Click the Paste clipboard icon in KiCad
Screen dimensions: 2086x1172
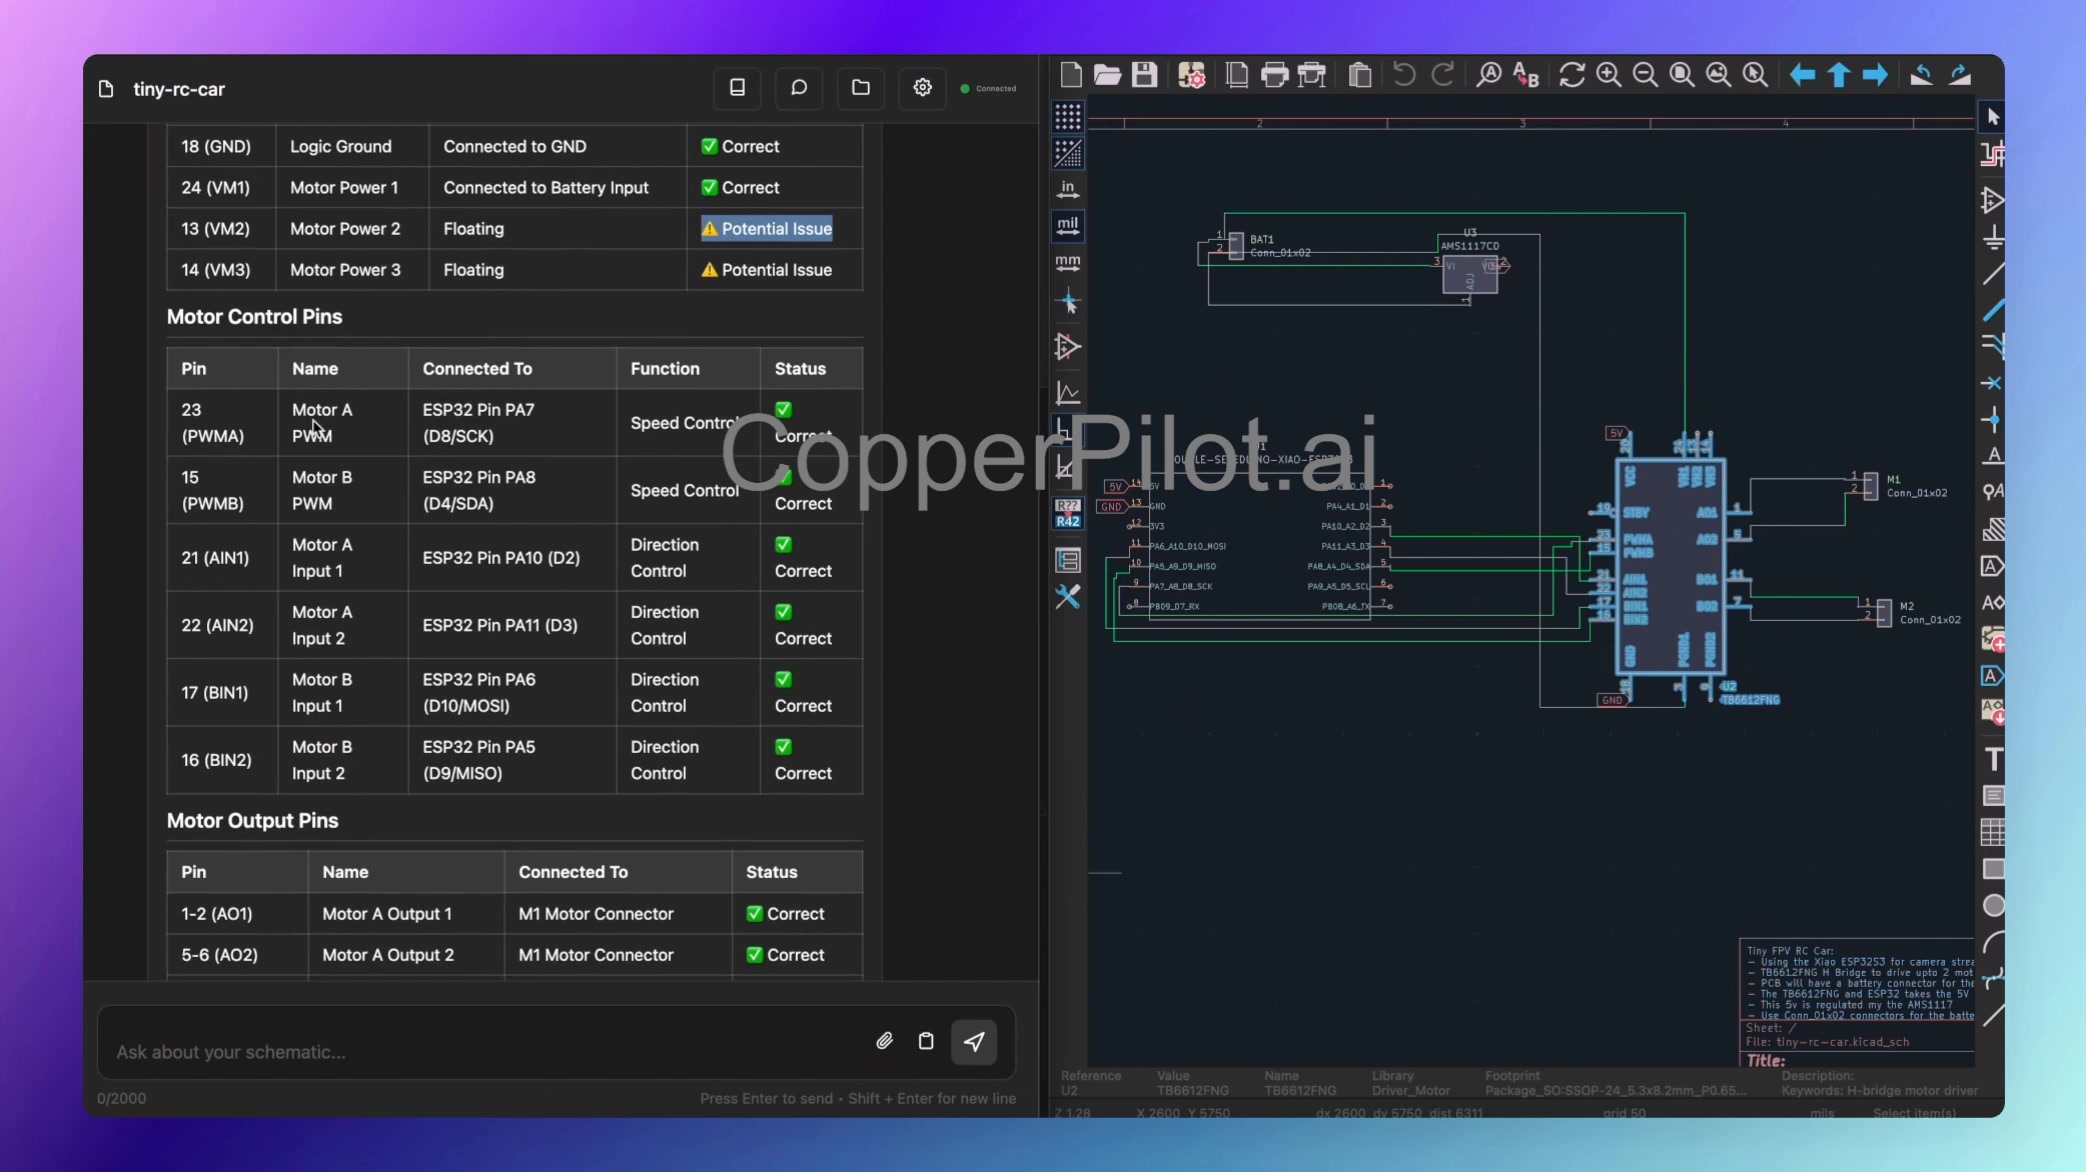coord(1359,75)
